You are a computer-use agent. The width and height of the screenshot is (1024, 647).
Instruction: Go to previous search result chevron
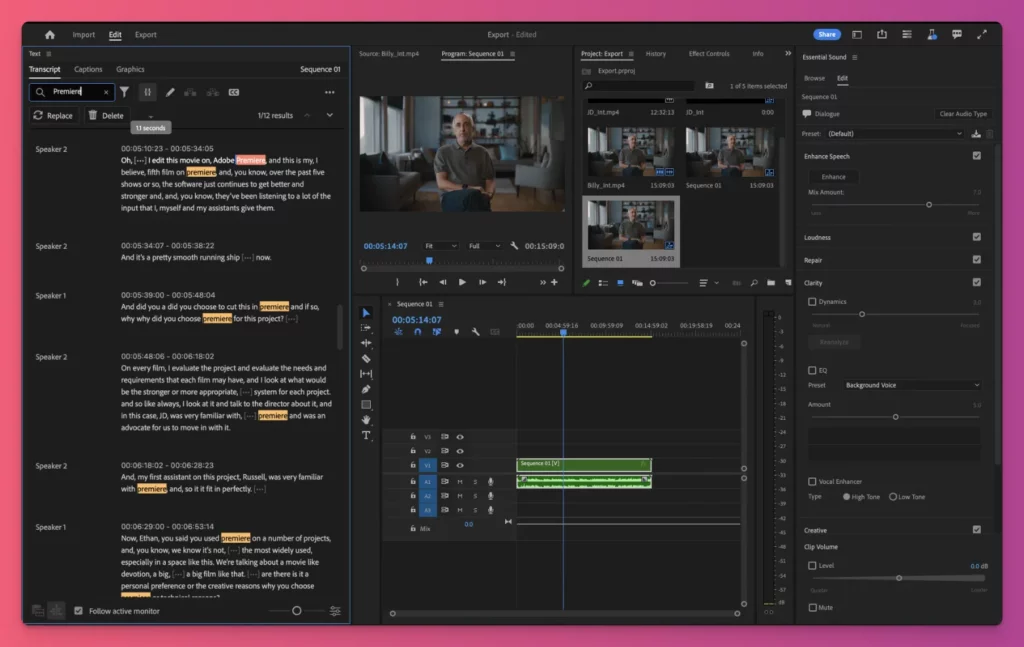[307, 116]
